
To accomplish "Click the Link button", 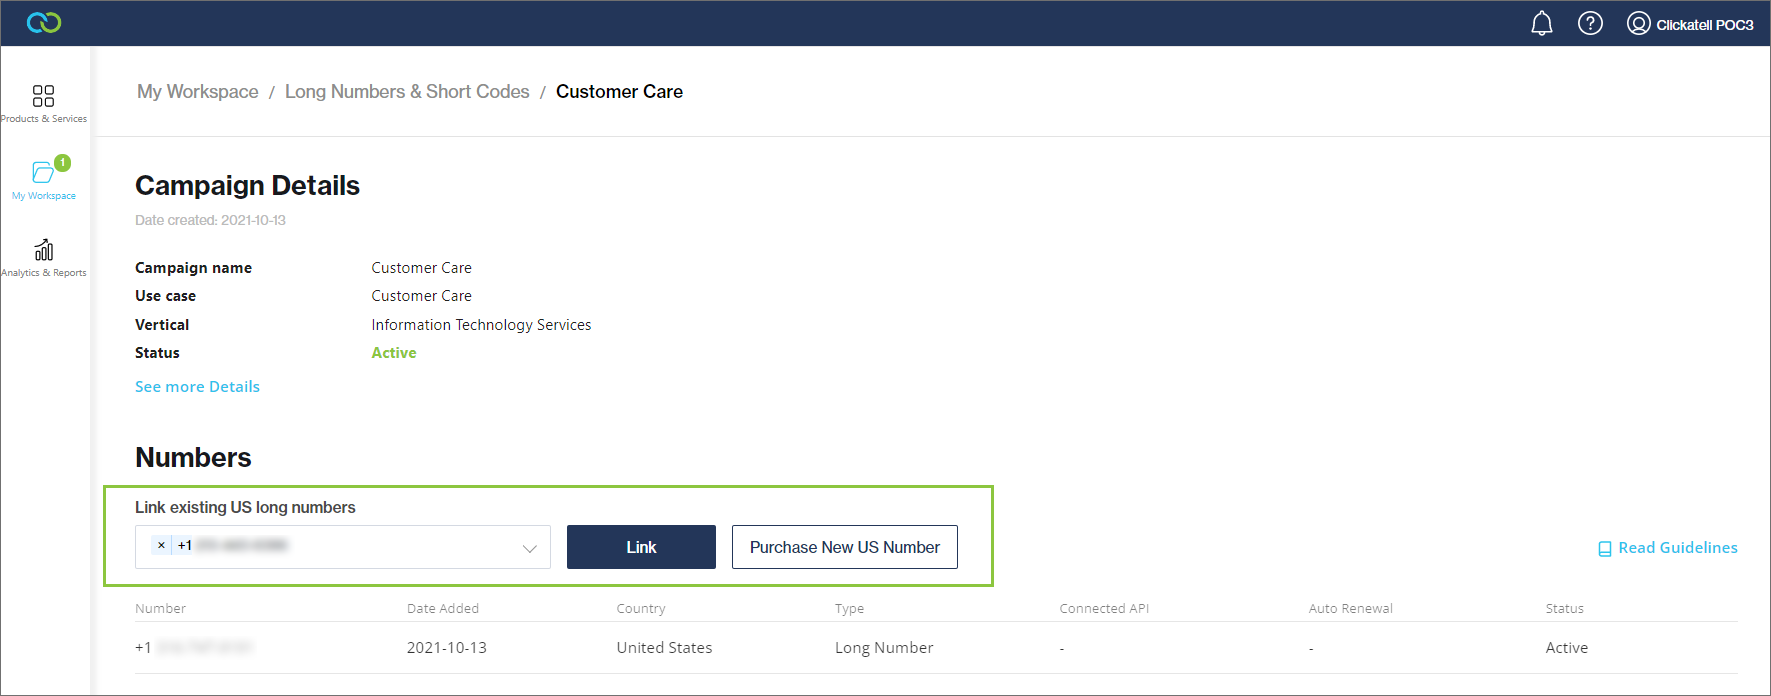I will [640, 547].
